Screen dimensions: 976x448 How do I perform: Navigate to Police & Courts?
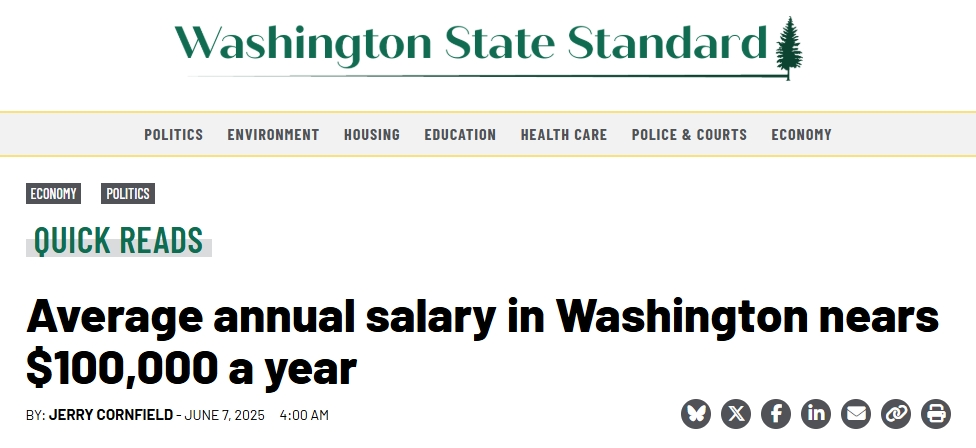689,134
